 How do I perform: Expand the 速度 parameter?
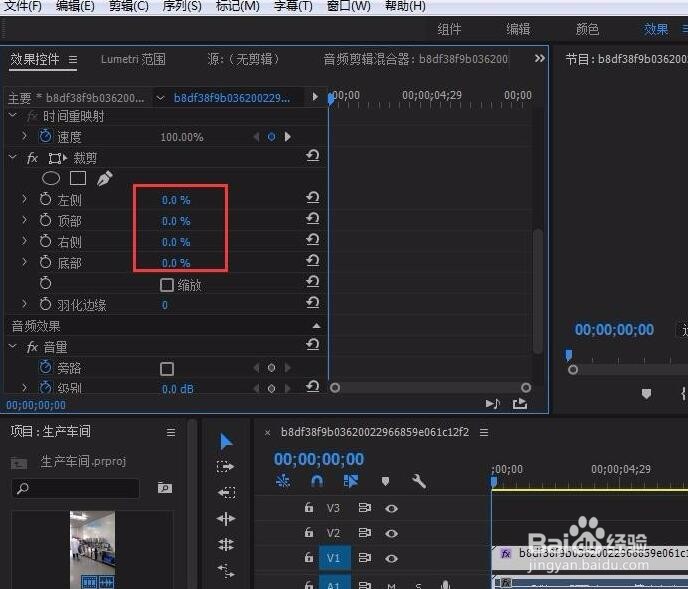pos(24,136)
